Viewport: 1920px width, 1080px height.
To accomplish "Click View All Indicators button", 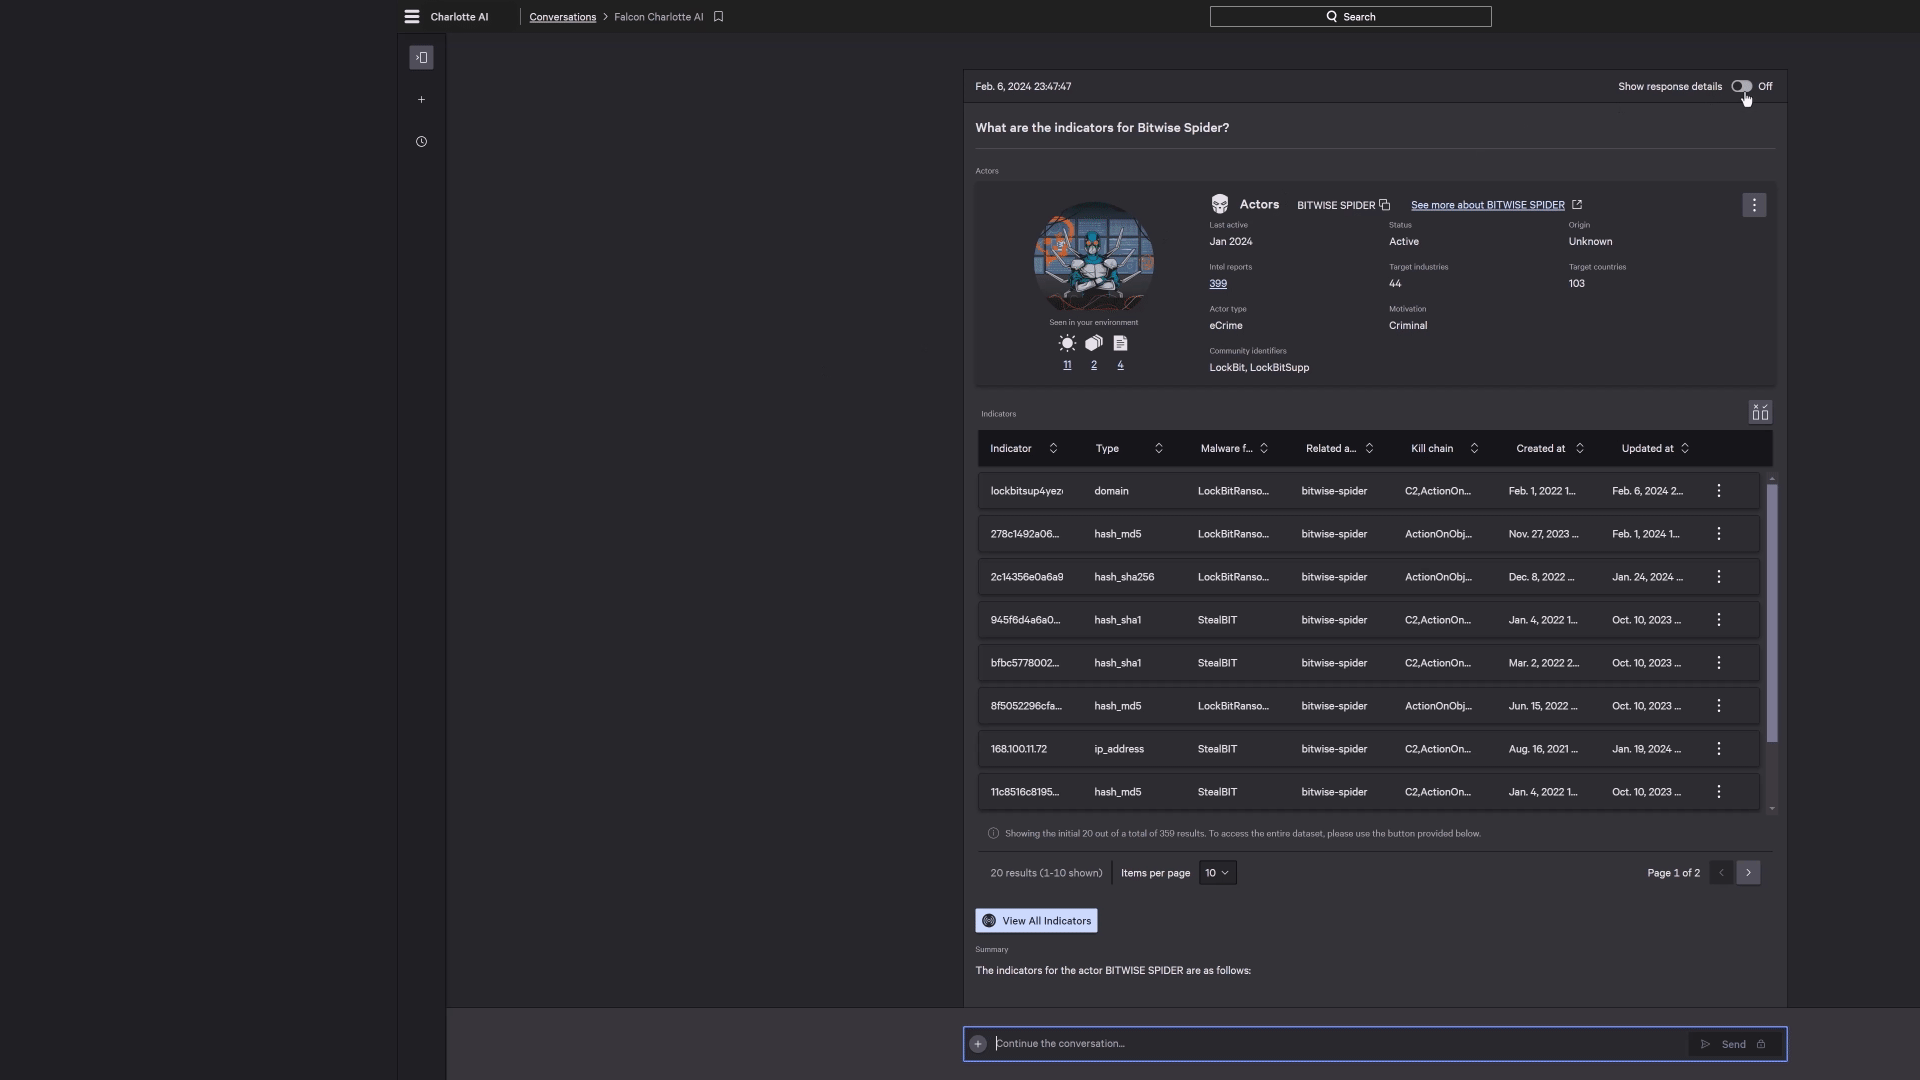I will (x=1036, y=921).
